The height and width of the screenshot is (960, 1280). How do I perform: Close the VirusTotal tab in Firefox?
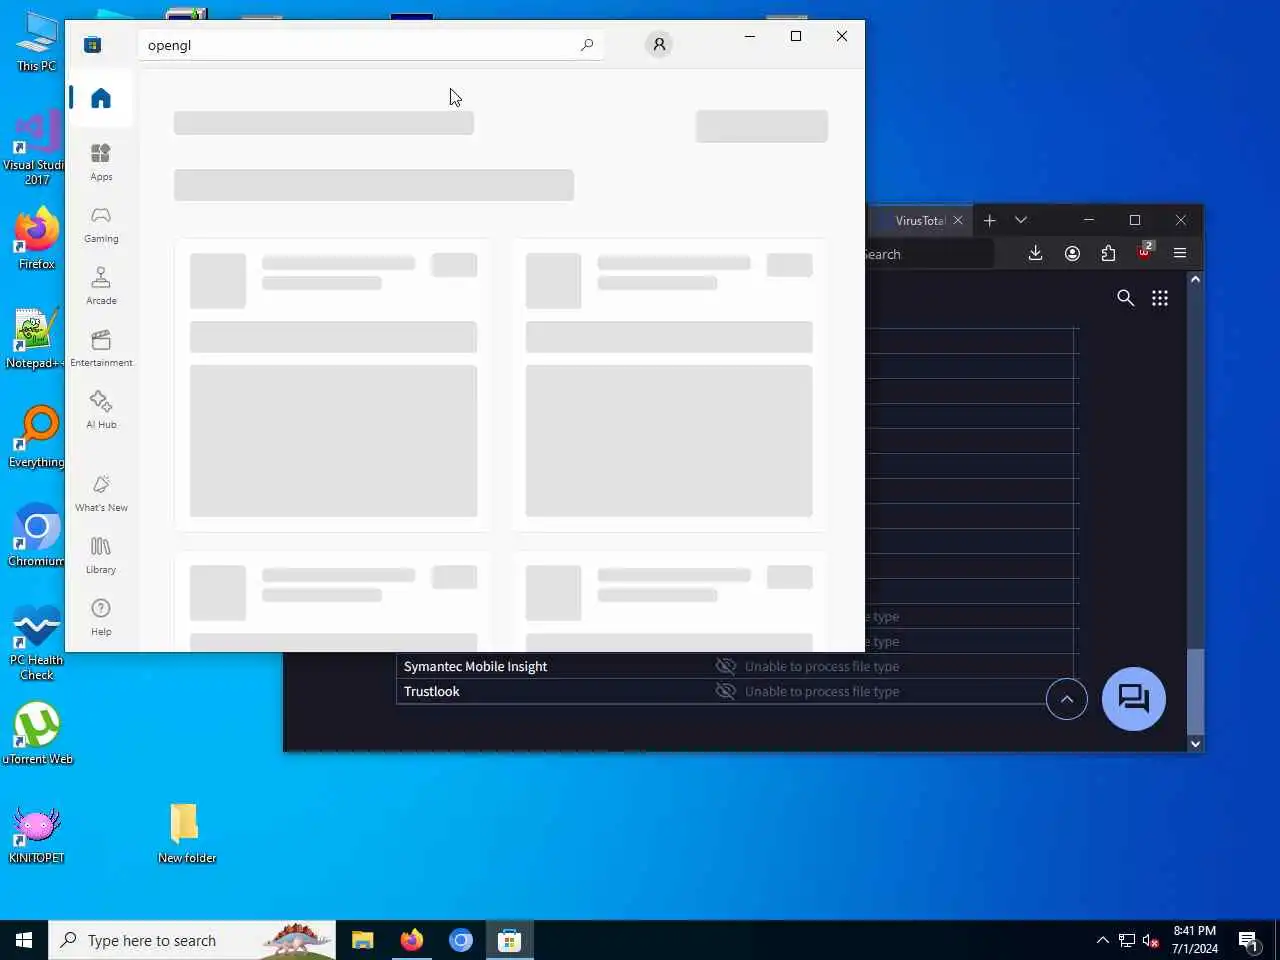[958, 220]
